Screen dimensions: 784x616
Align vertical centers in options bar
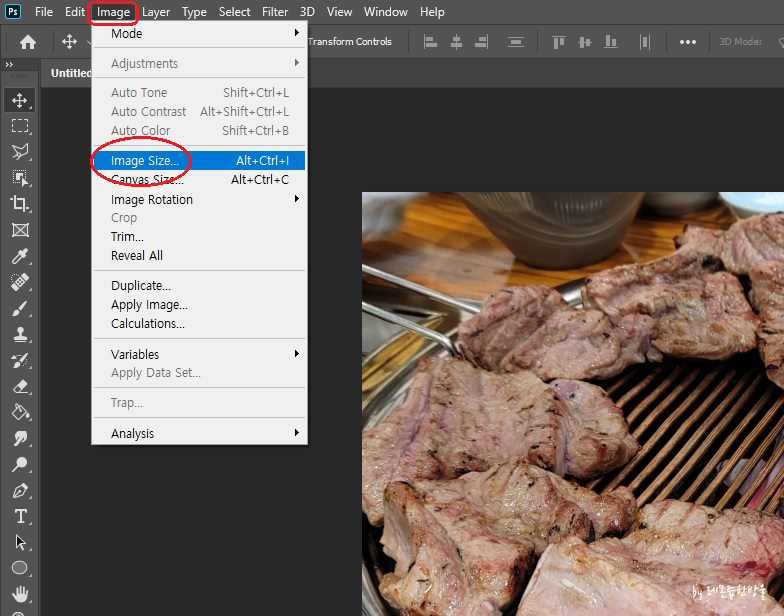(x=584, y=42)
